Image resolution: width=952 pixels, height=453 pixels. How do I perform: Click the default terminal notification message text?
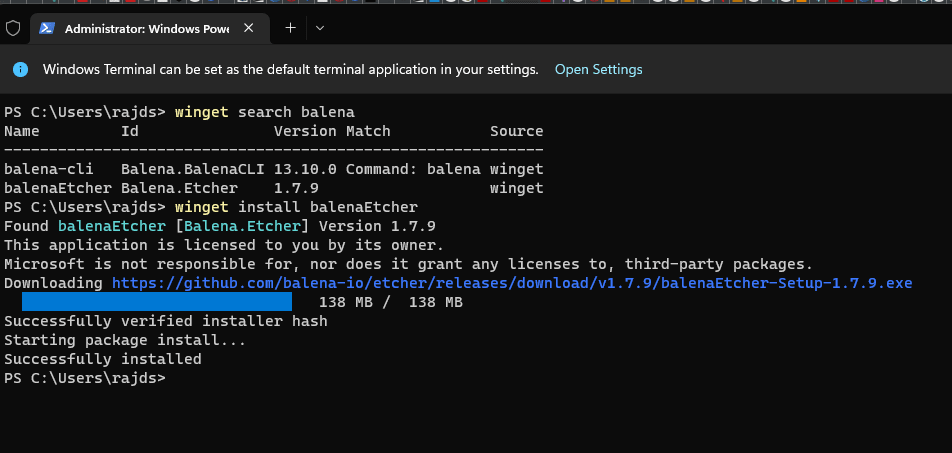(x=290, y=70)
